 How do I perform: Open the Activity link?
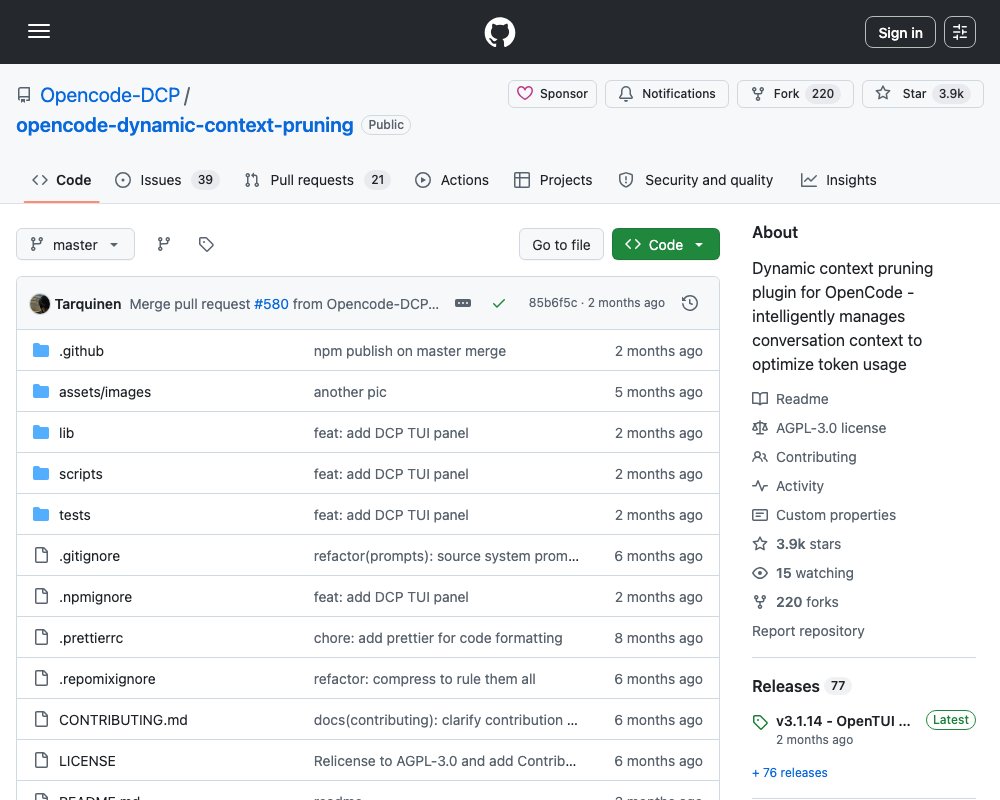[x=788, y=486]
